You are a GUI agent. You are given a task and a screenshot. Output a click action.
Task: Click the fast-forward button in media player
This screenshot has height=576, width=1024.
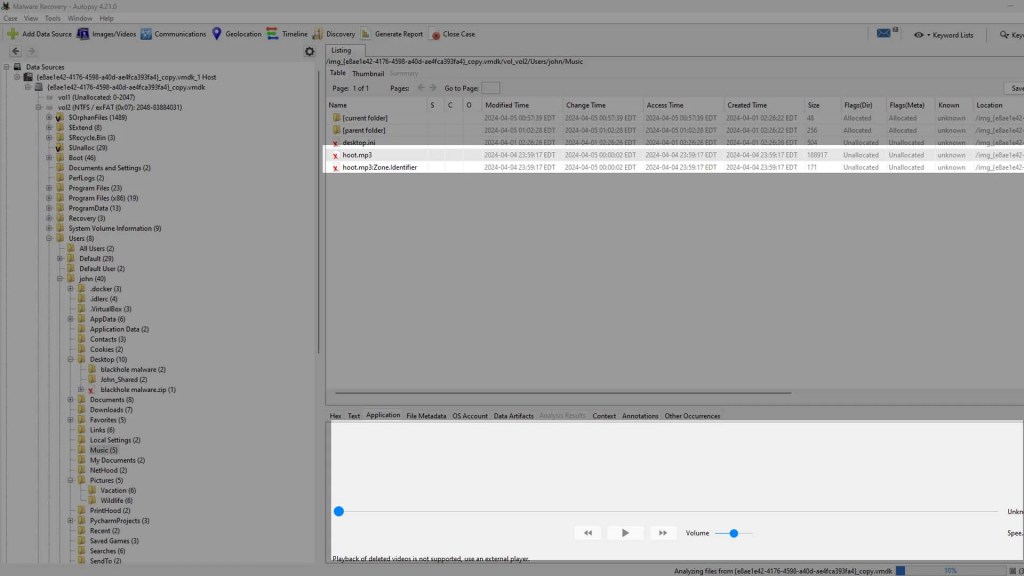click(662, 533)
